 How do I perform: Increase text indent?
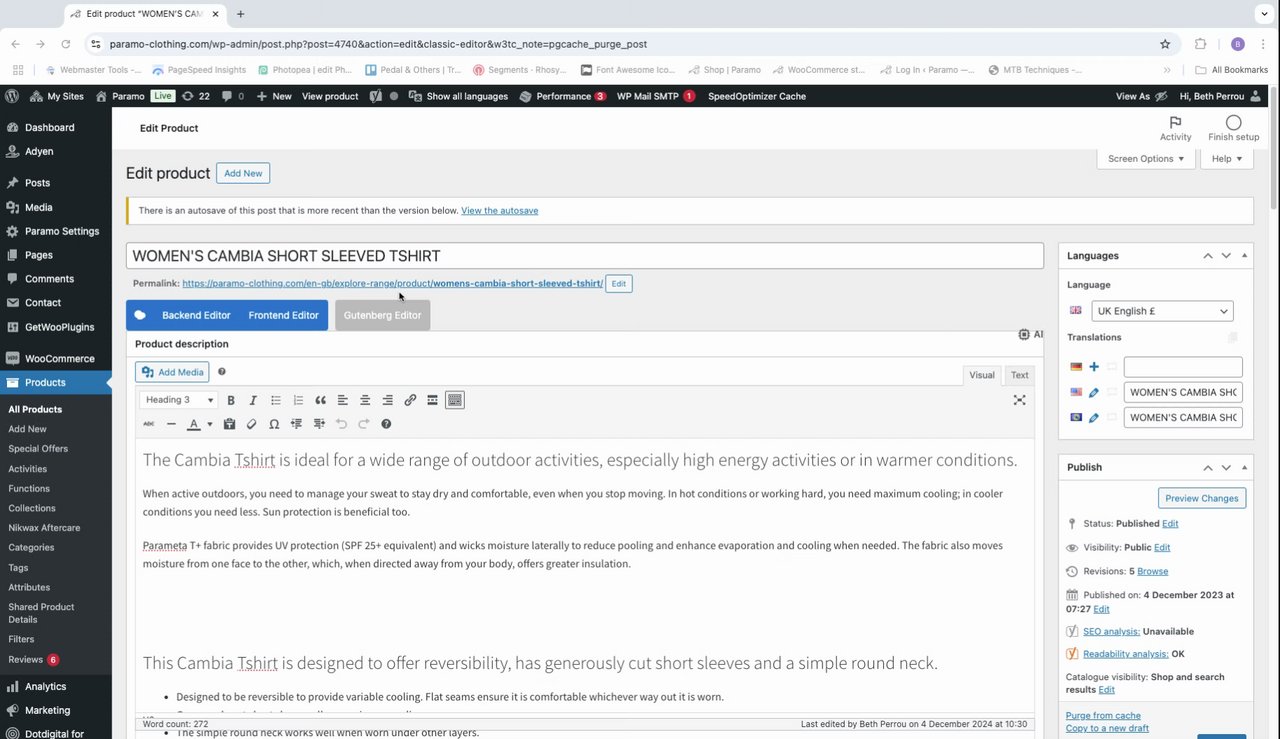point(319,424)
